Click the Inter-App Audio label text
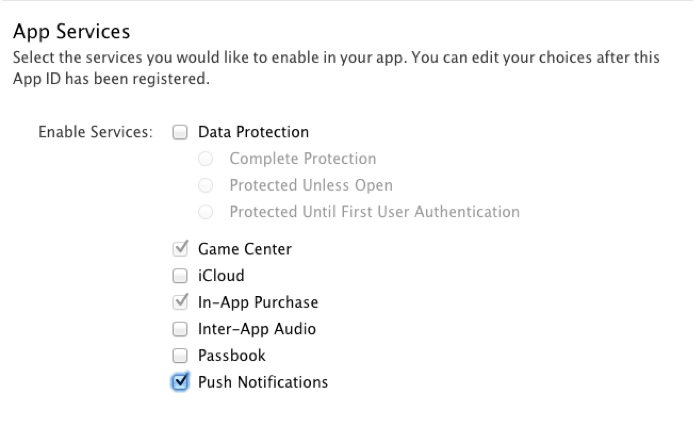This screenshot has width=698, height=432. [257, 329]
